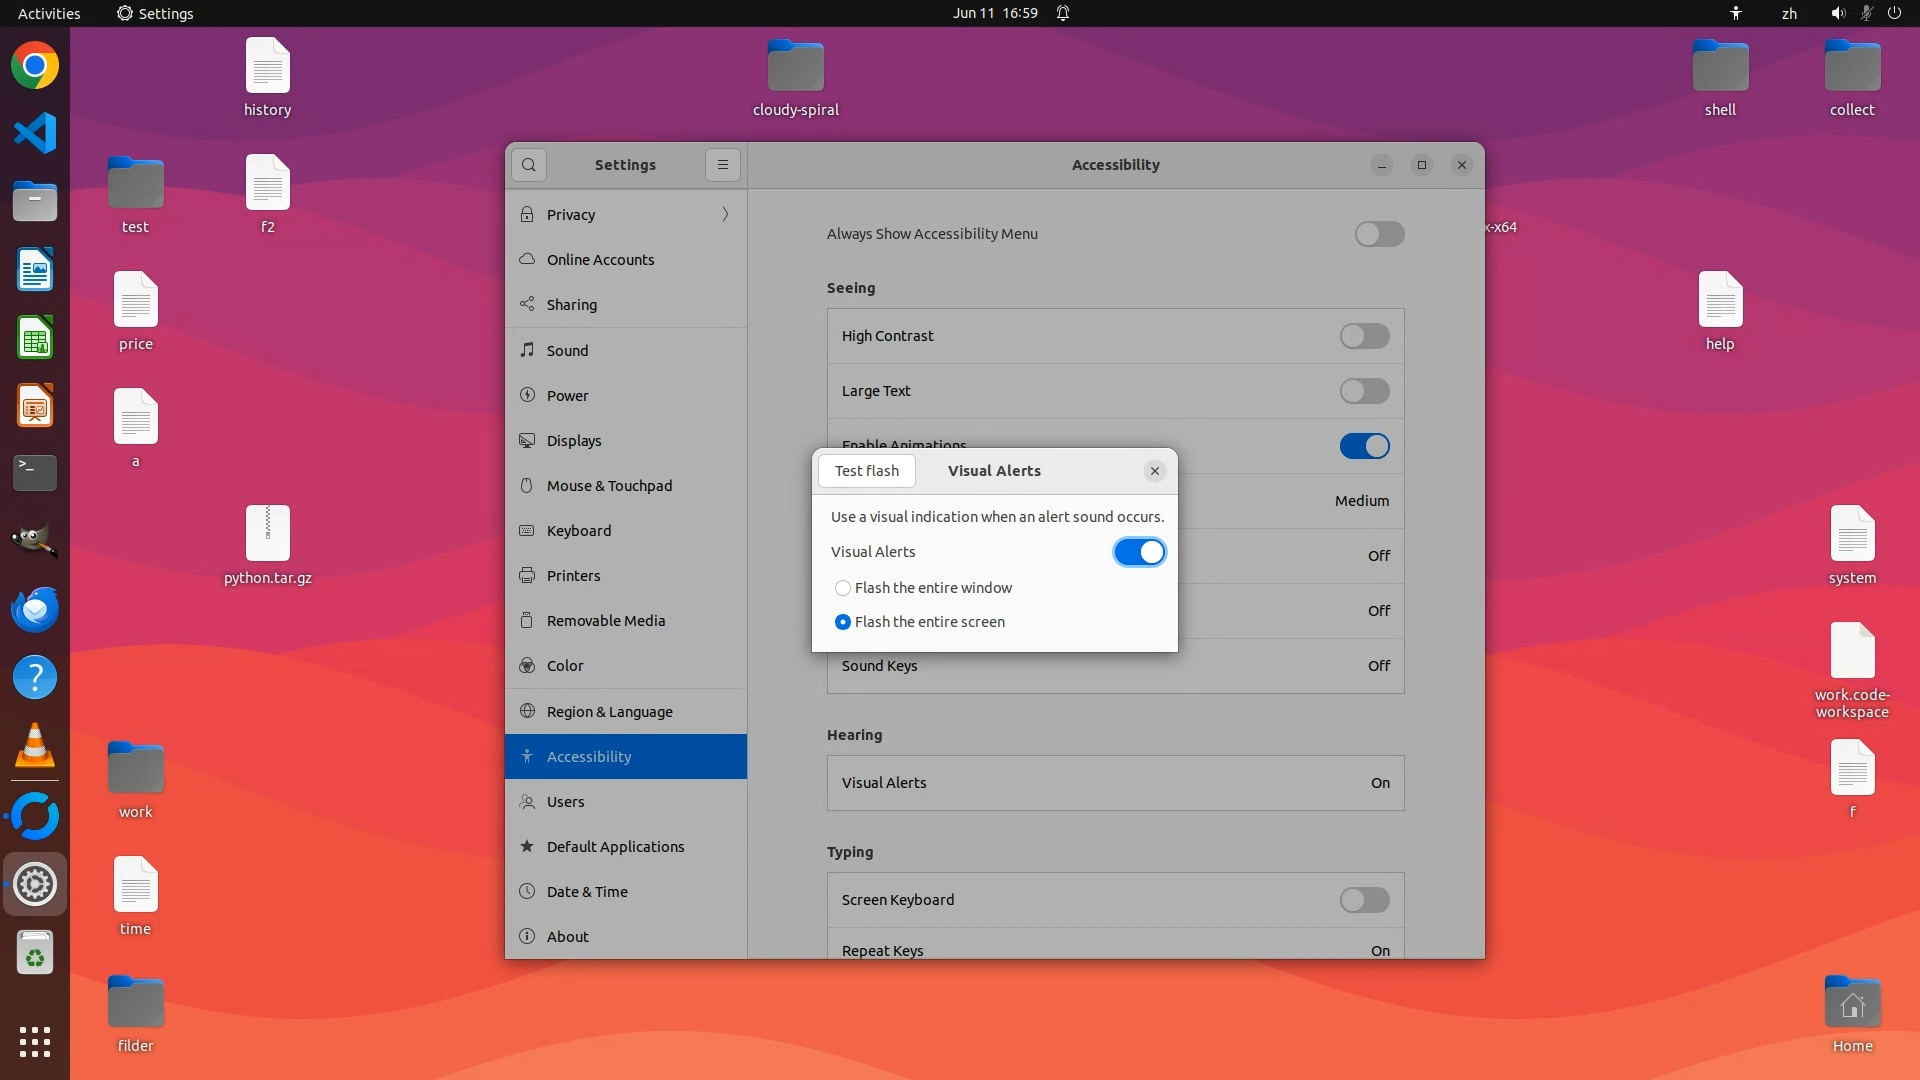Click the search icon in Settings header
Screen dimensions: 1920x1080
[529, 165]
